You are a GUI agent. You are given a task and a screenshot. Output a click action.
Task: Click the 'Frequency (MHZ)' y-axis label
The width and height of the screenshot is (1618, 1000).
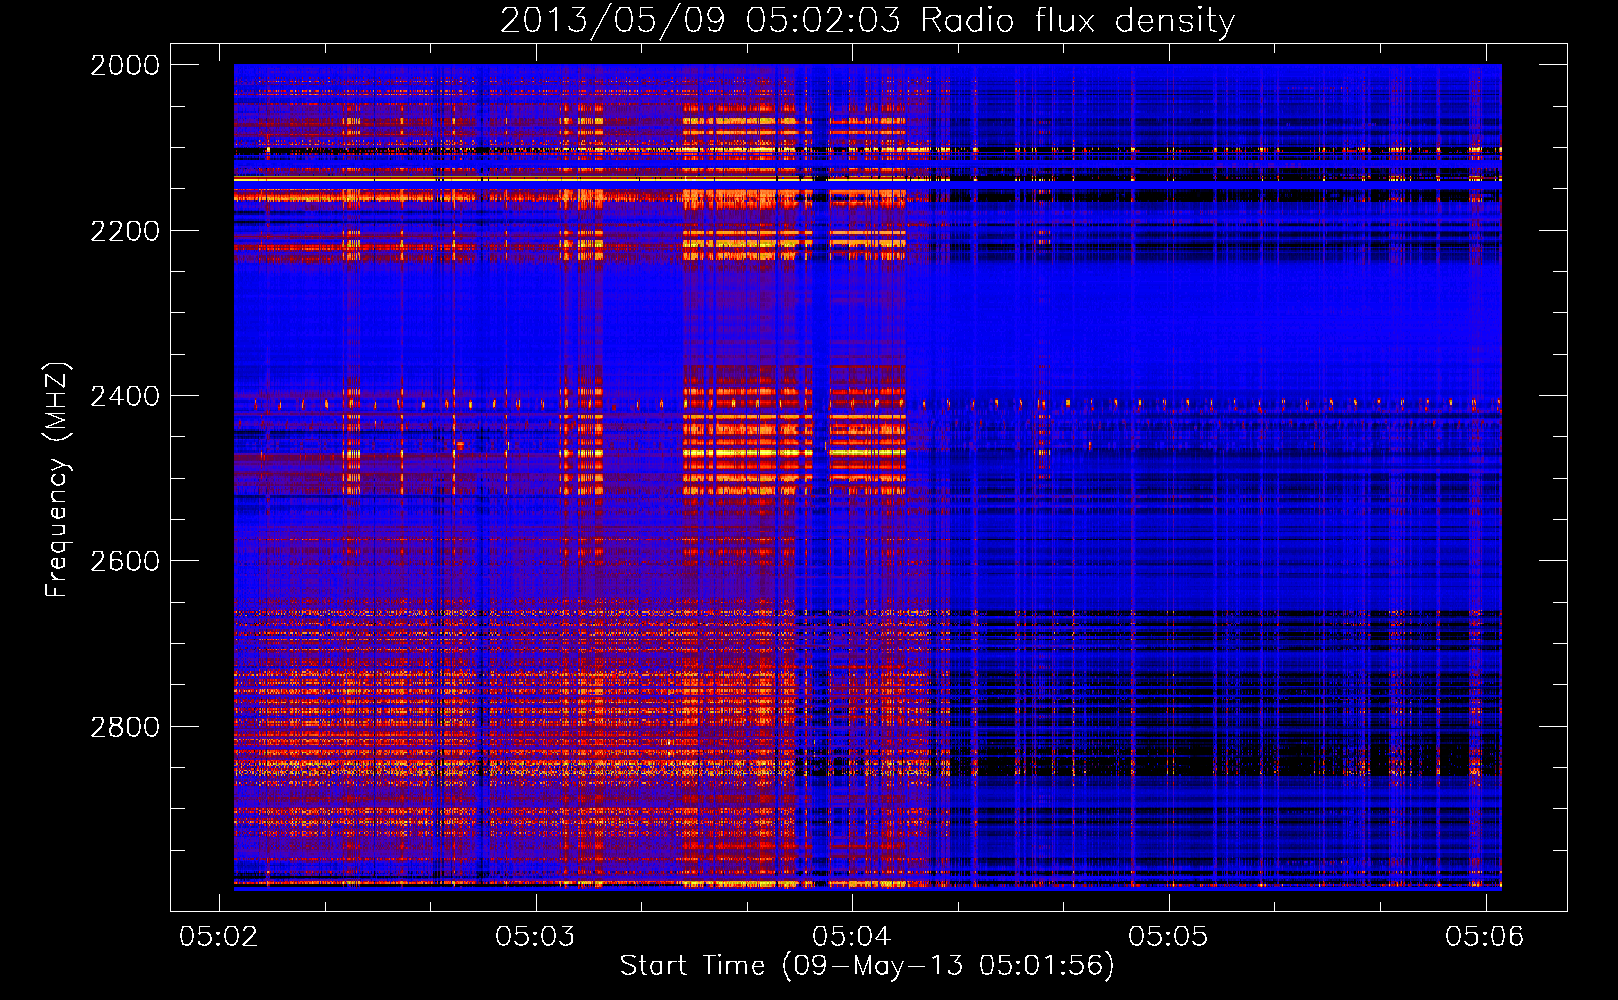[57, 480]
